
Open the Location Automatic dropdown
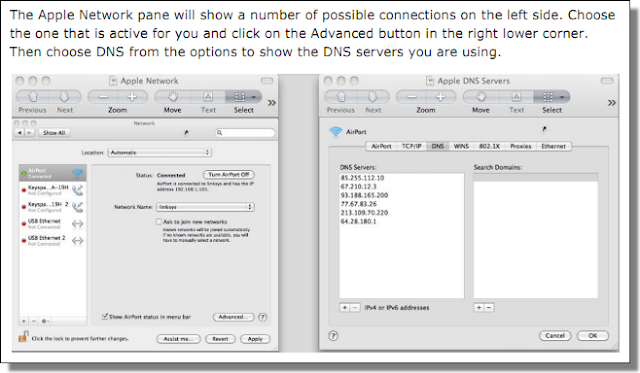160,152
